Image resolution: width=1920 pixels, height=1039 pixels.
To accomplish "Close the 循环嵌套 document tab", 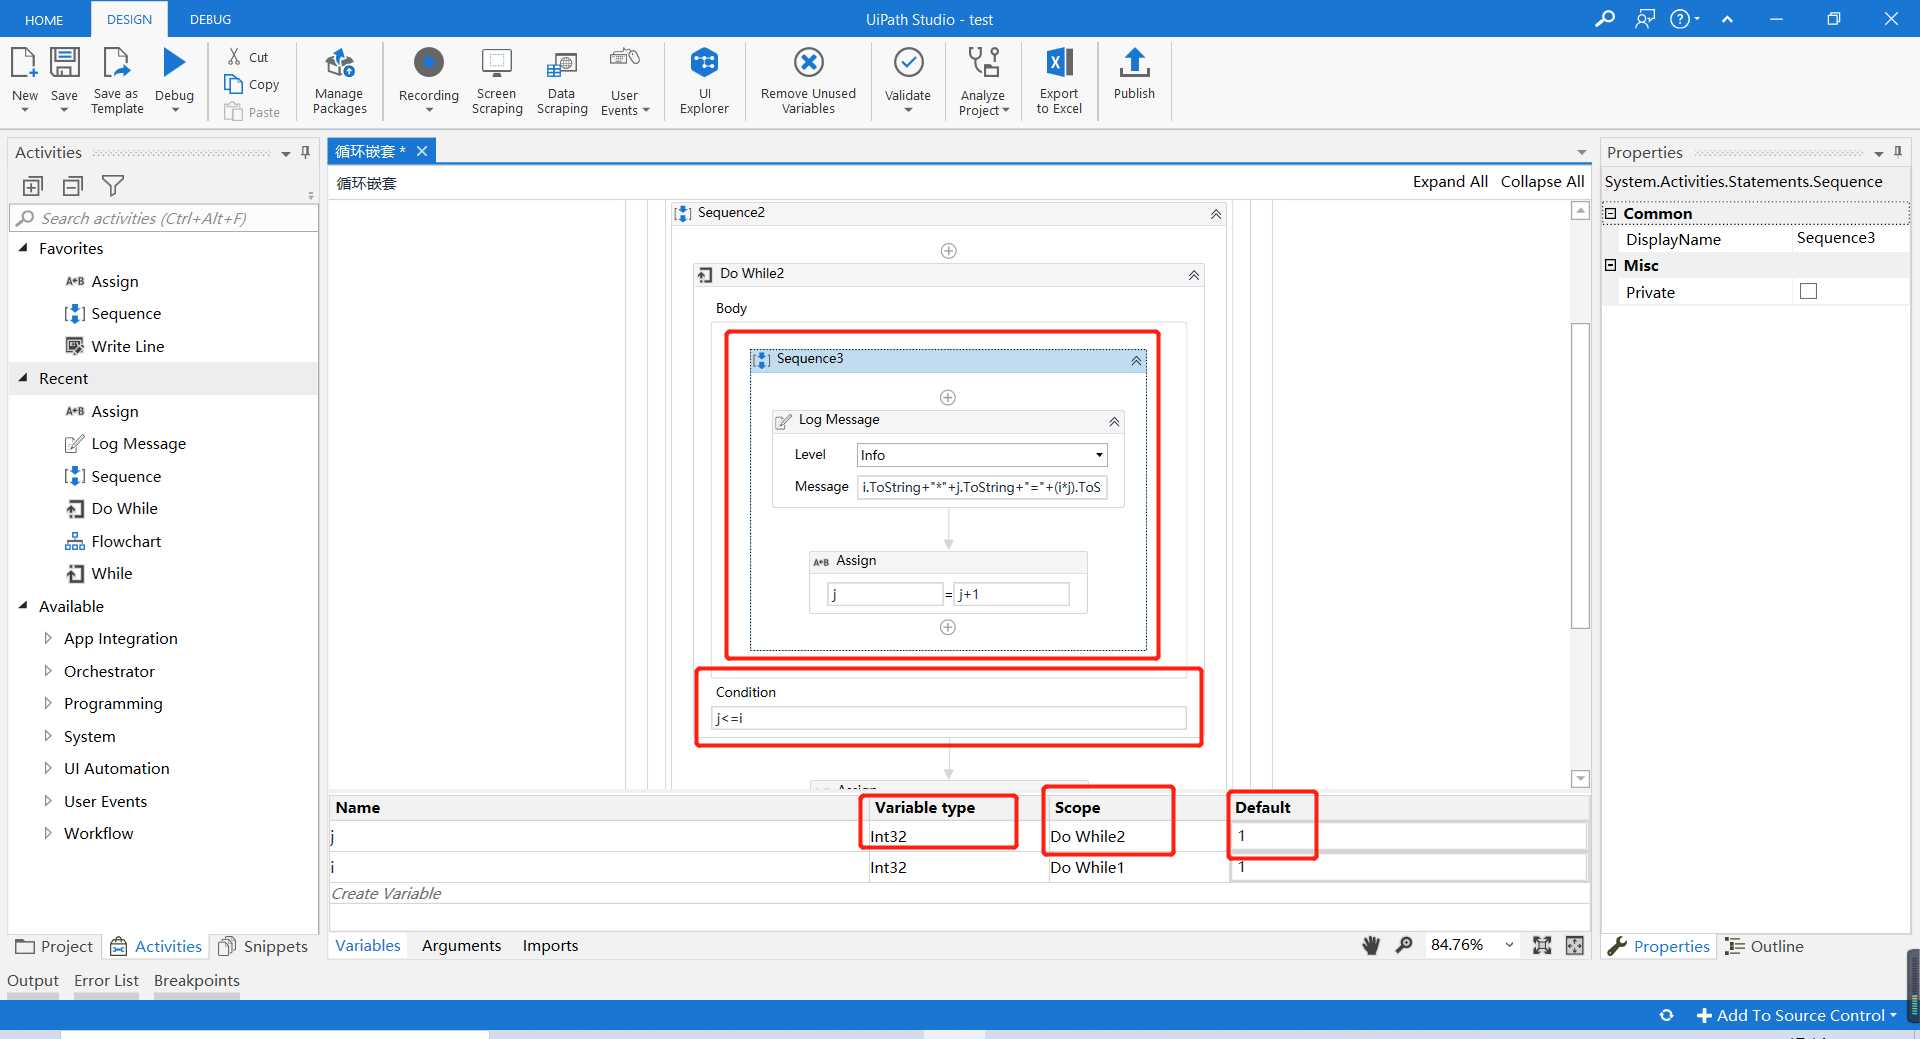I will click(x=422, y=151).
